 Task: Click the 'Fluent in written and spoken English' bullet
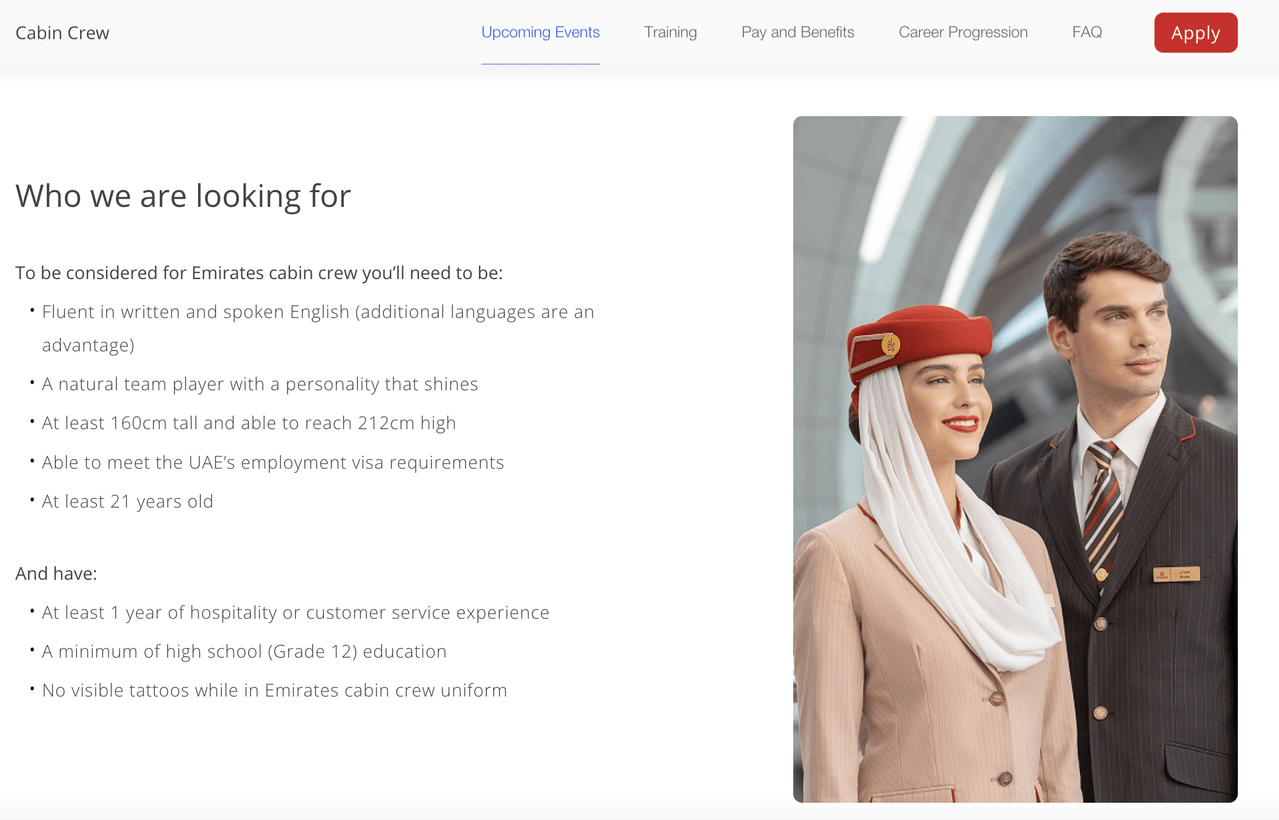click(318, 328)
